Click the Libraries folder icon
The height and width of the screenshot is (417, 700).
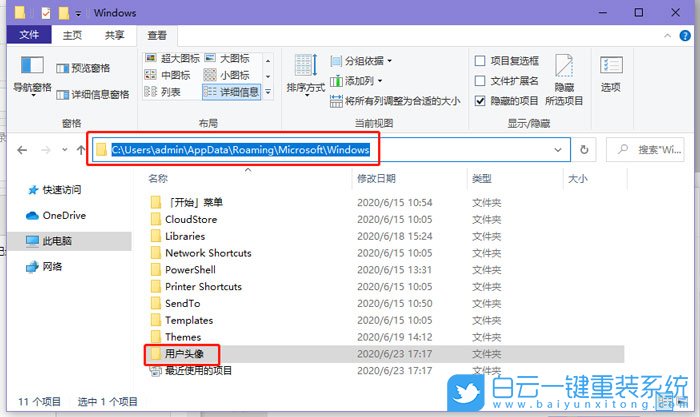click(155, 236)
